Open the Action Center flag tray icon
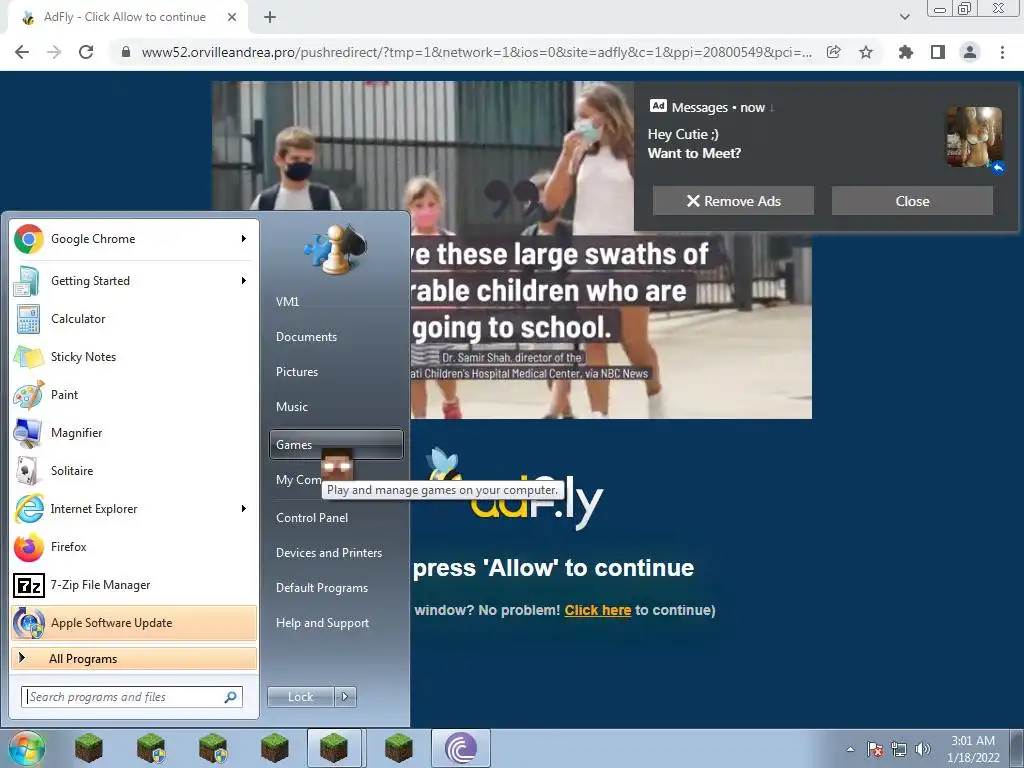Viewport: 1024px width, 768px height. click(875, 749)
